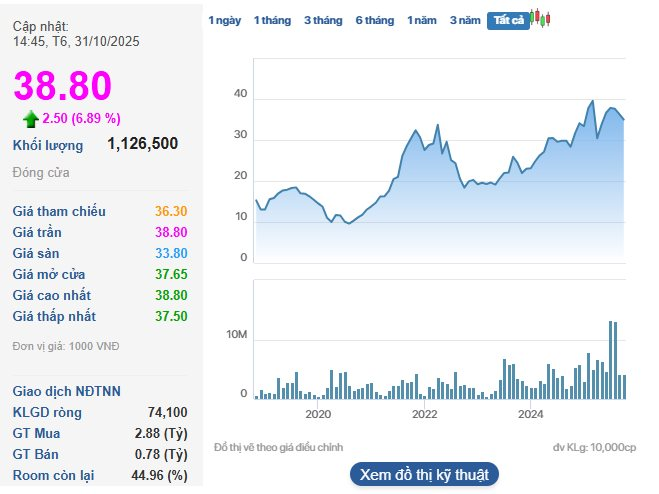Viewport: 659px width, 494px height.
Task: Click the green up arrow price indicator
Action: pyautogui.click(x=31, y=119)
